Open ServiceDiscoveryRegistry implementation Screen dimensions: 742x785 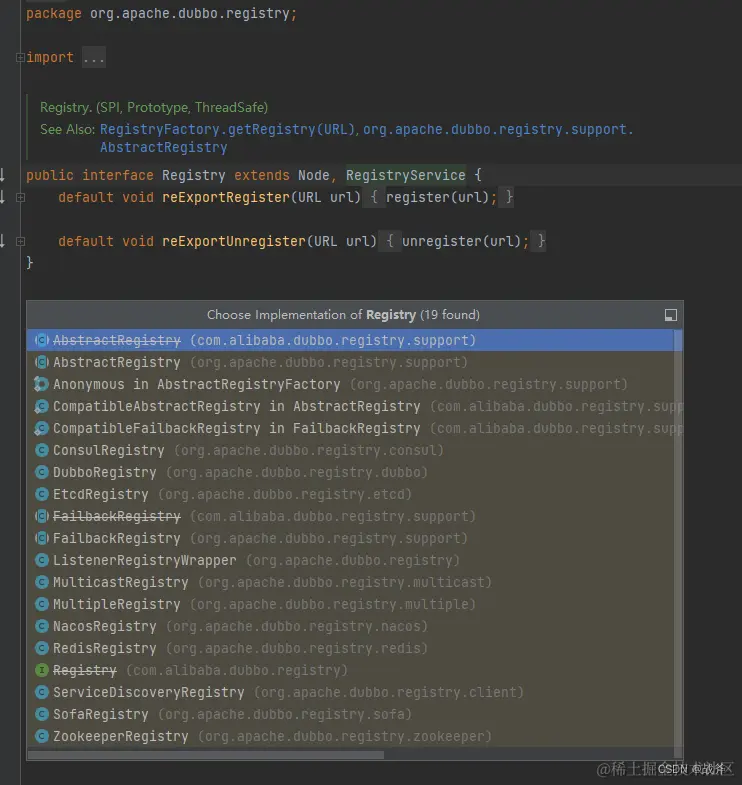[350, 692]
